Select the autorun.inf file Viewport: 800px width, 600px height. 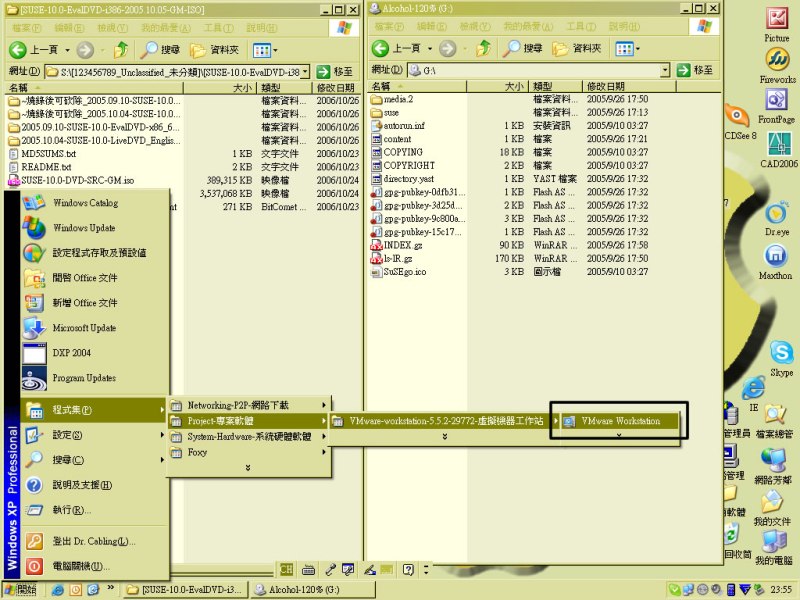point(398,126)
